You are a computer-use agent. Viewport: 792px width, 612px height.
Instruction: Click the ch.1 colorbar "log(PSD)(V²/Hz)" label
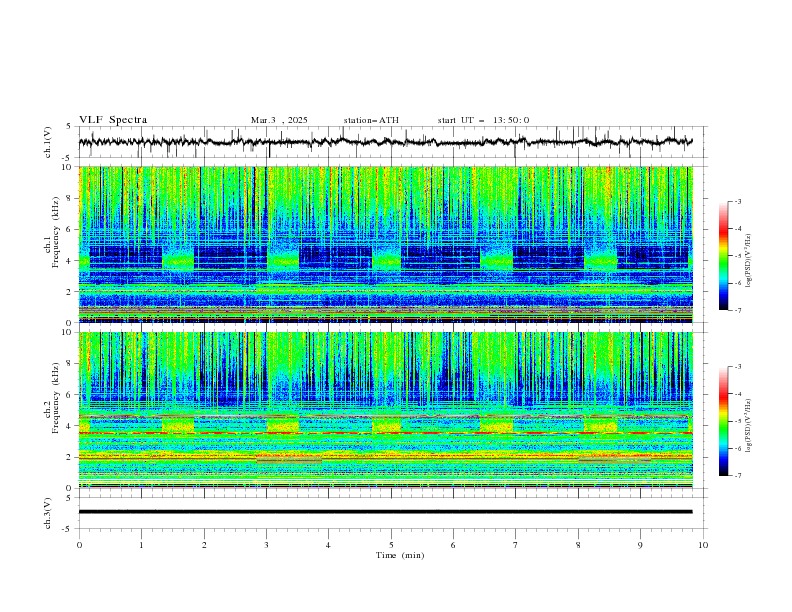pyautogui.click(x=749, y=261)
